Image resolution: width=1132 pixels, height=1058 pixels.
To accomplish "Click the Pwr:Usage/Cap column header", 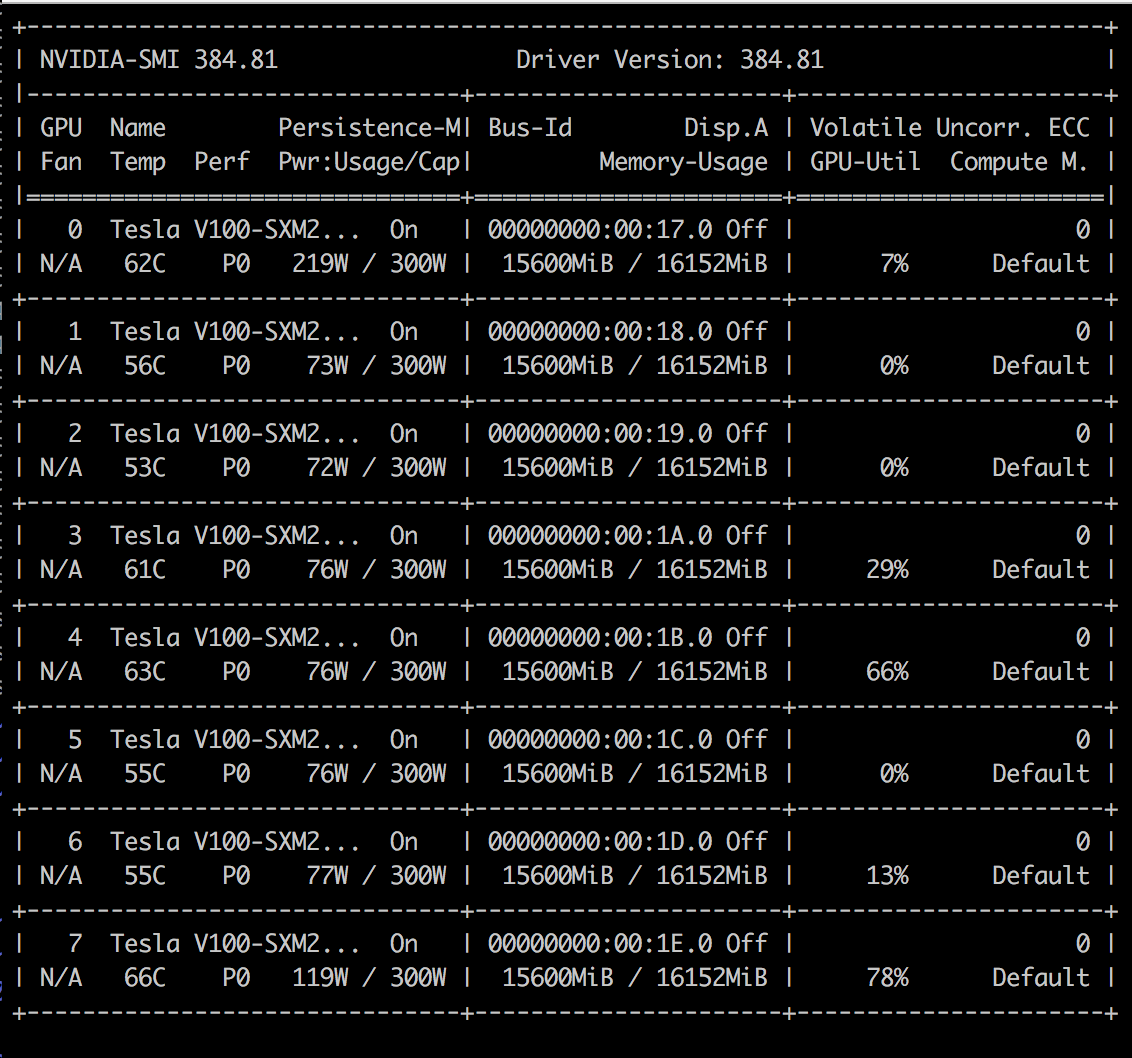I will [370, 162].
